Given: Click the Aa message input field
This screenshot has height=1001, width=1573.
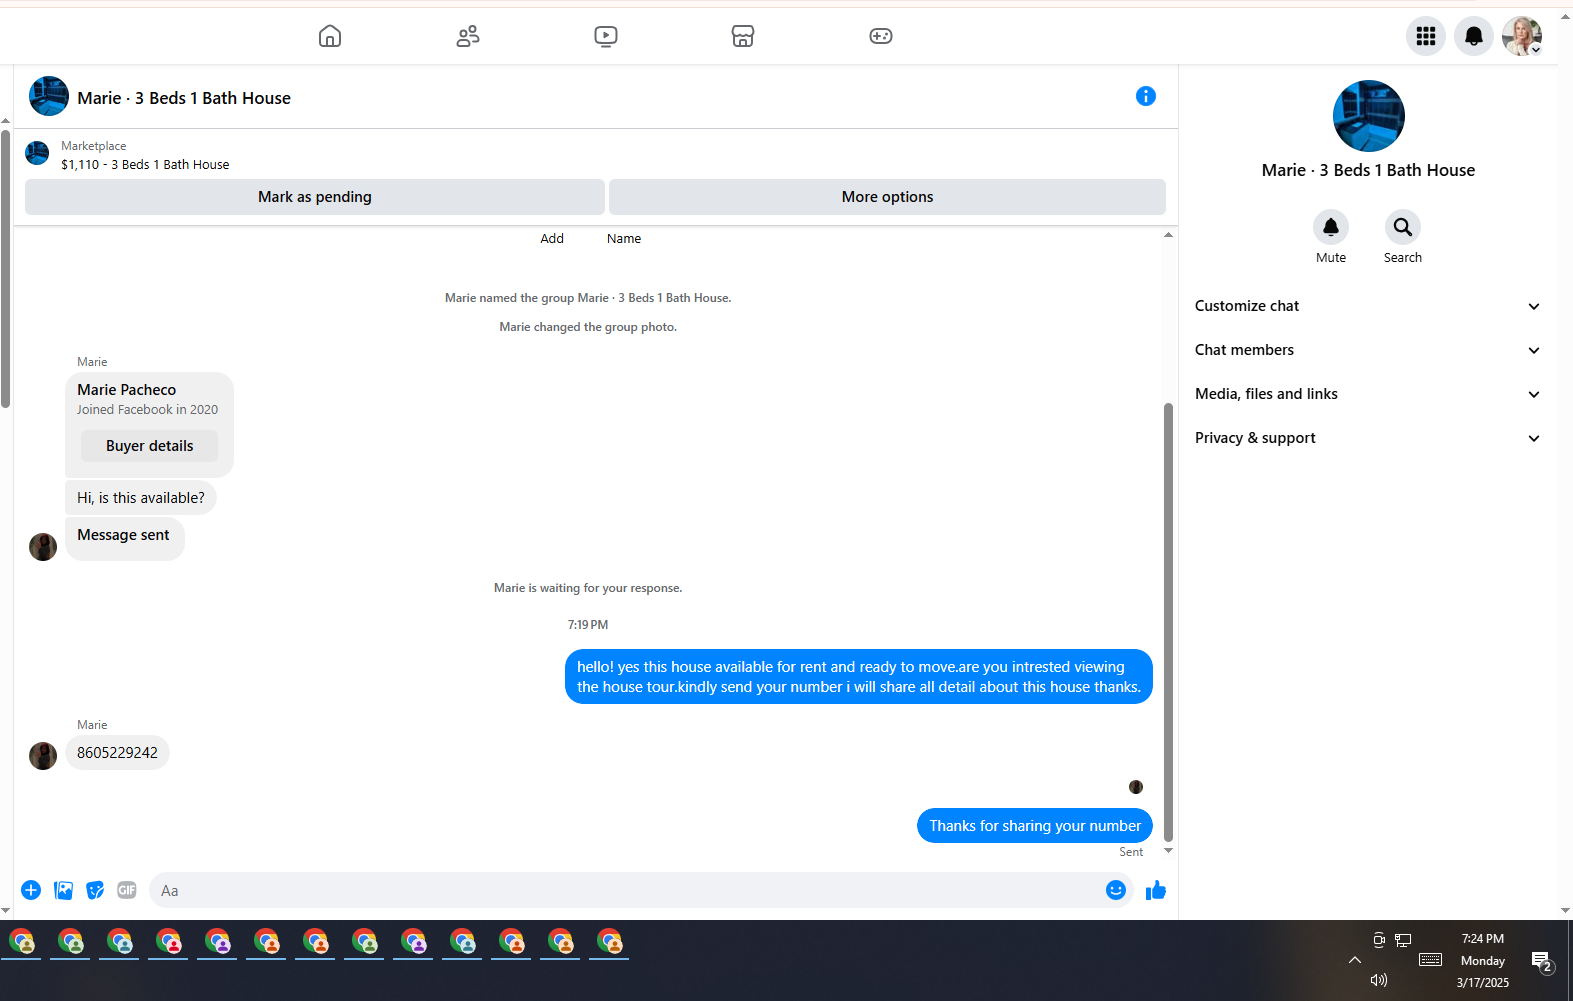Looking at the screenshot, I should [626, 890].
